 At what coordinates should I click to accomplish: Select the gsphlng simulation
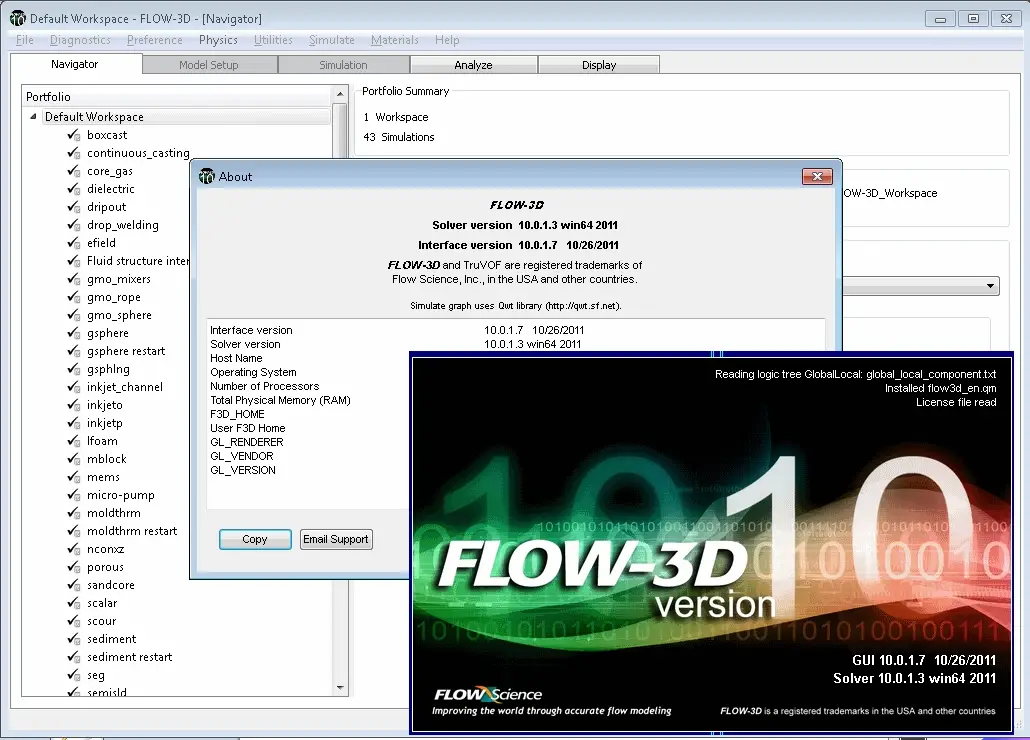(108, 369)
